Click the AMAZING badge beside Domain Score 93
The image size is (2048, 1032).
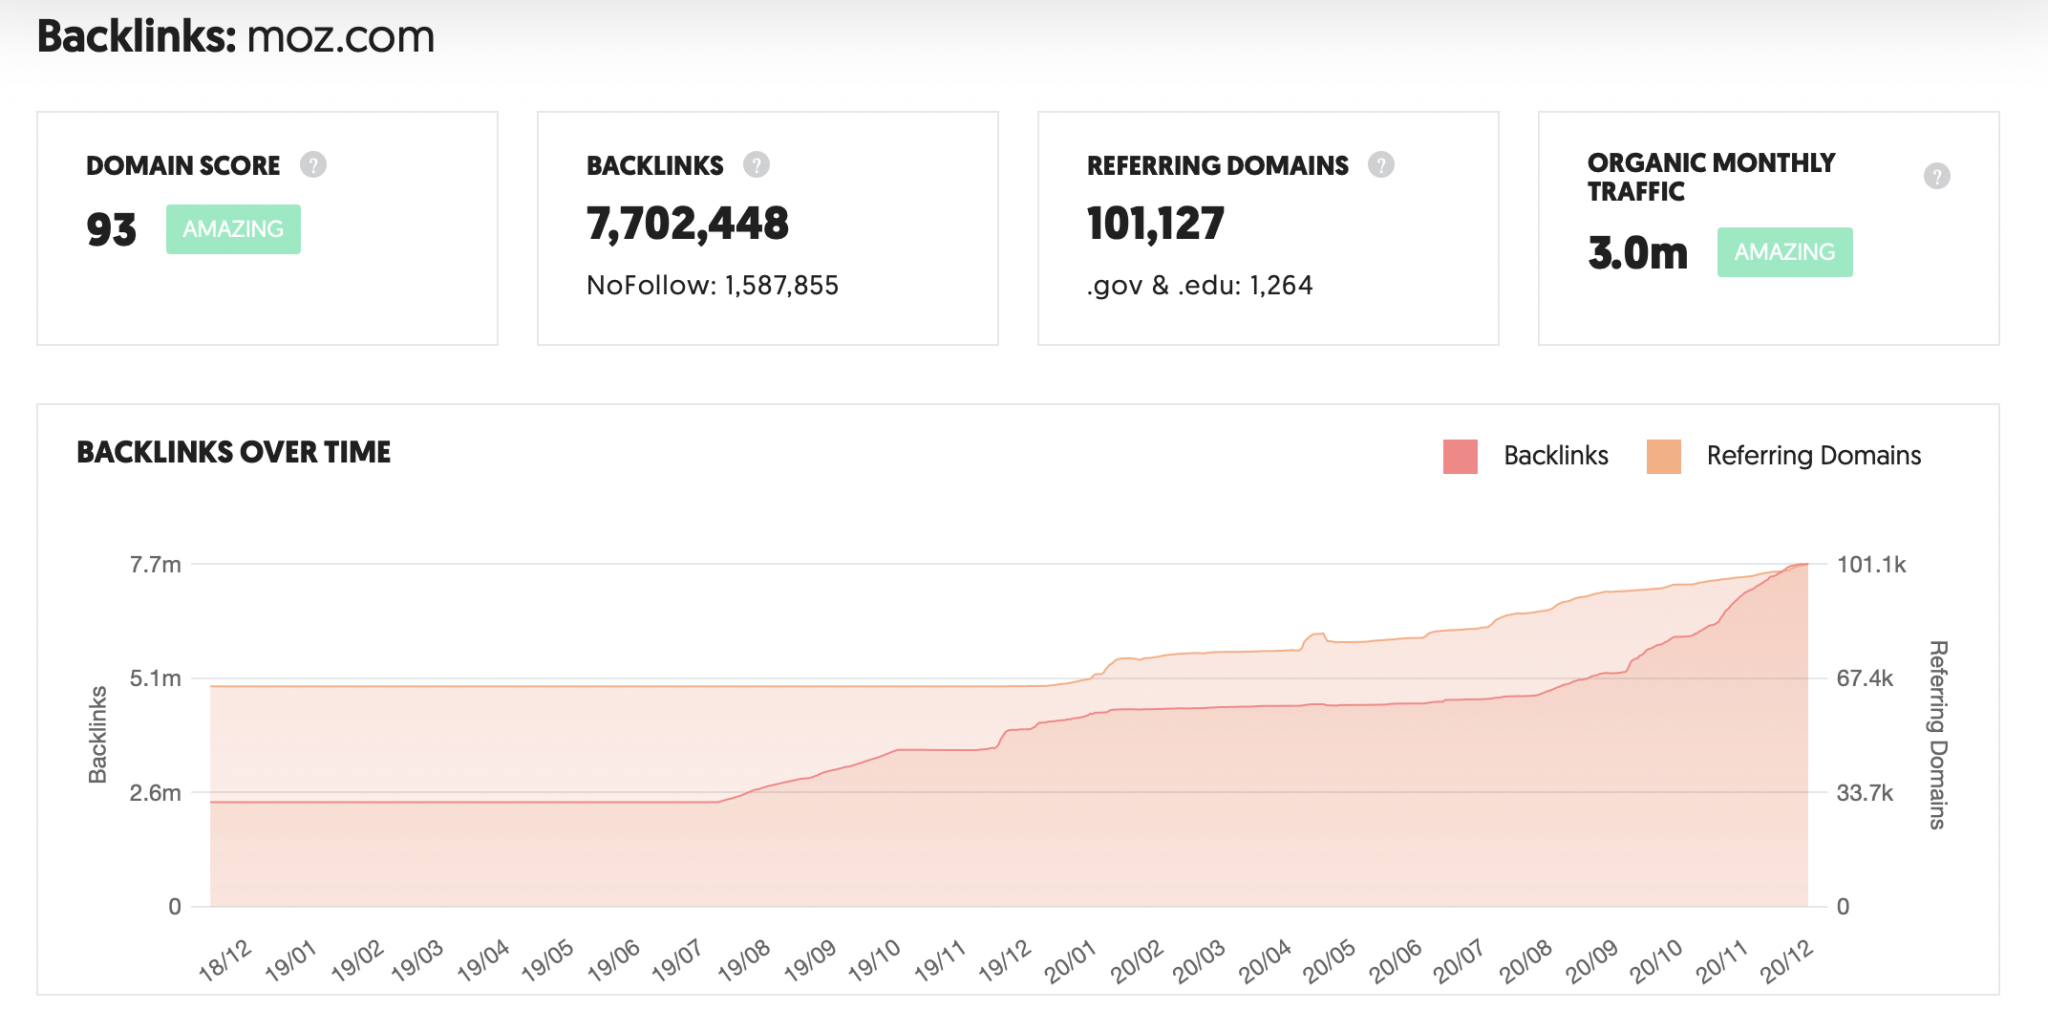(x=233, y=229)
